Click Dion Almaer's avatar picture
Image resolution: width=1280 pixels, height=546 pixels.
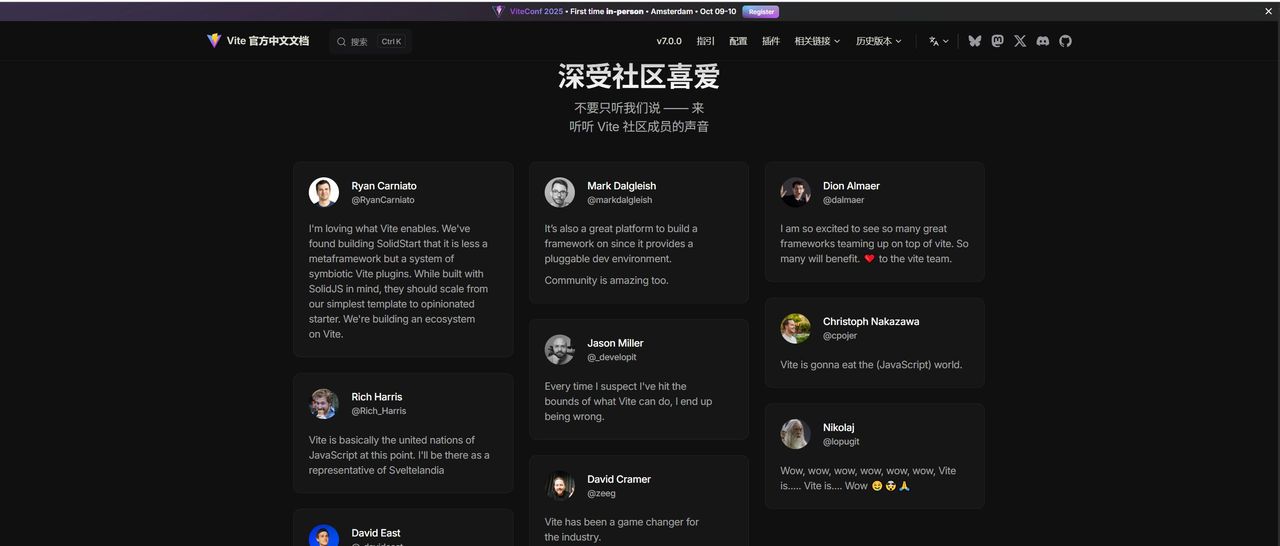pyautogui.click(x=796, y=193)
